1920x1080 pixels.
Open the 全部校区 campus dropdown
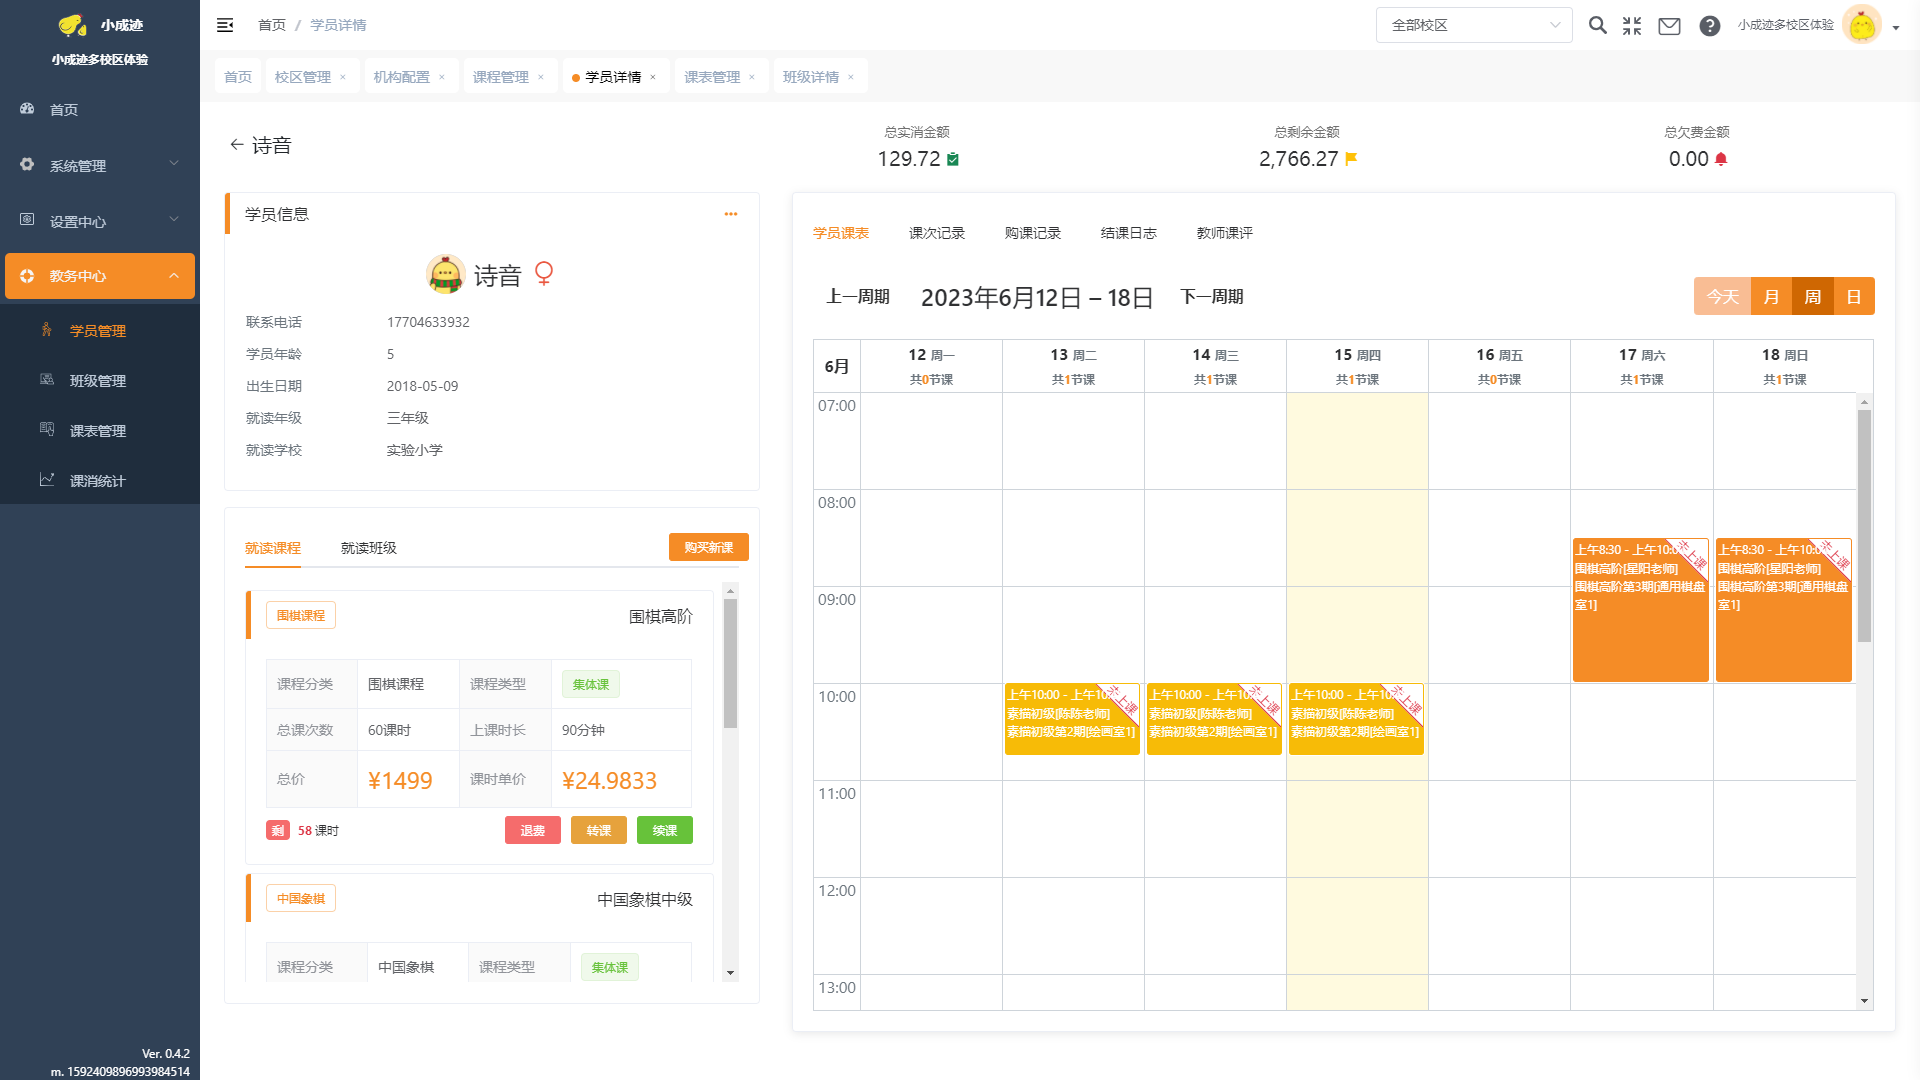(1474, 25)
